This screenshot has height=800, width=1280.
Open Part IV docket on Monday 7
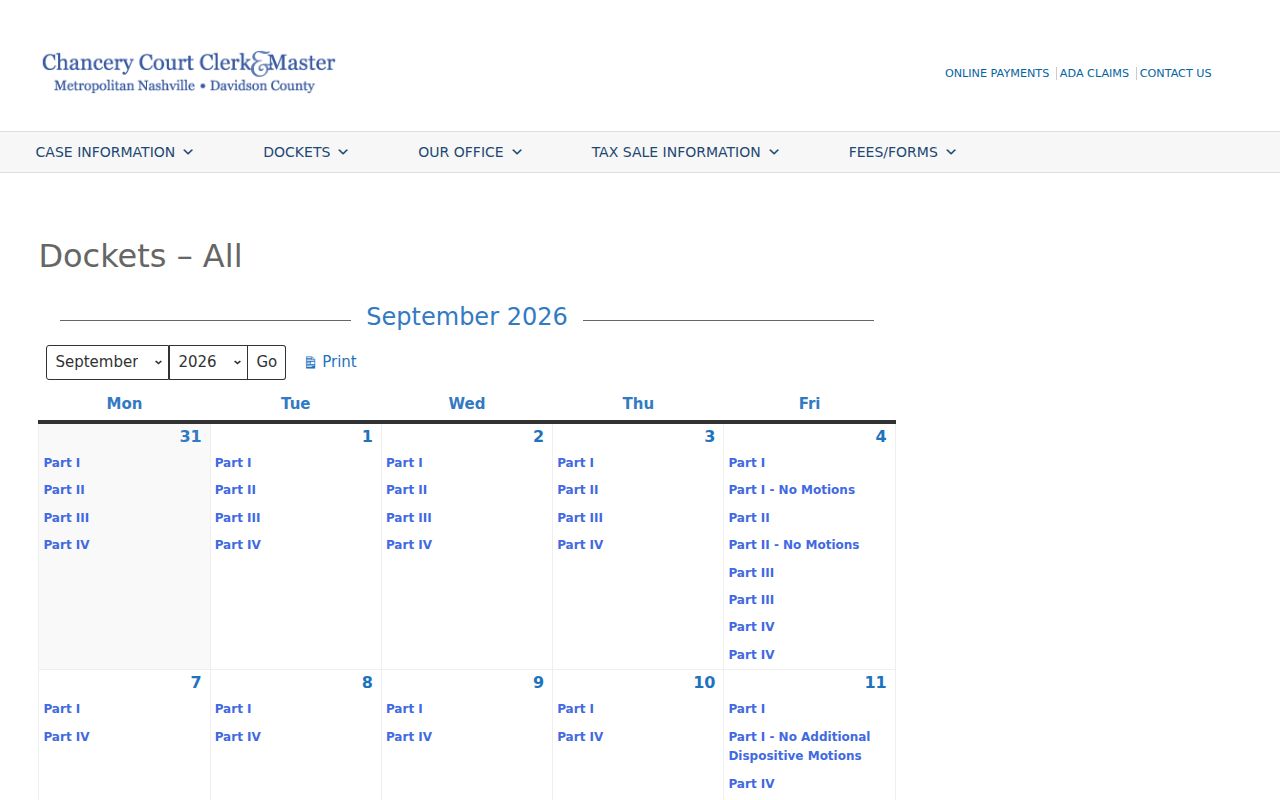[67, 737]
